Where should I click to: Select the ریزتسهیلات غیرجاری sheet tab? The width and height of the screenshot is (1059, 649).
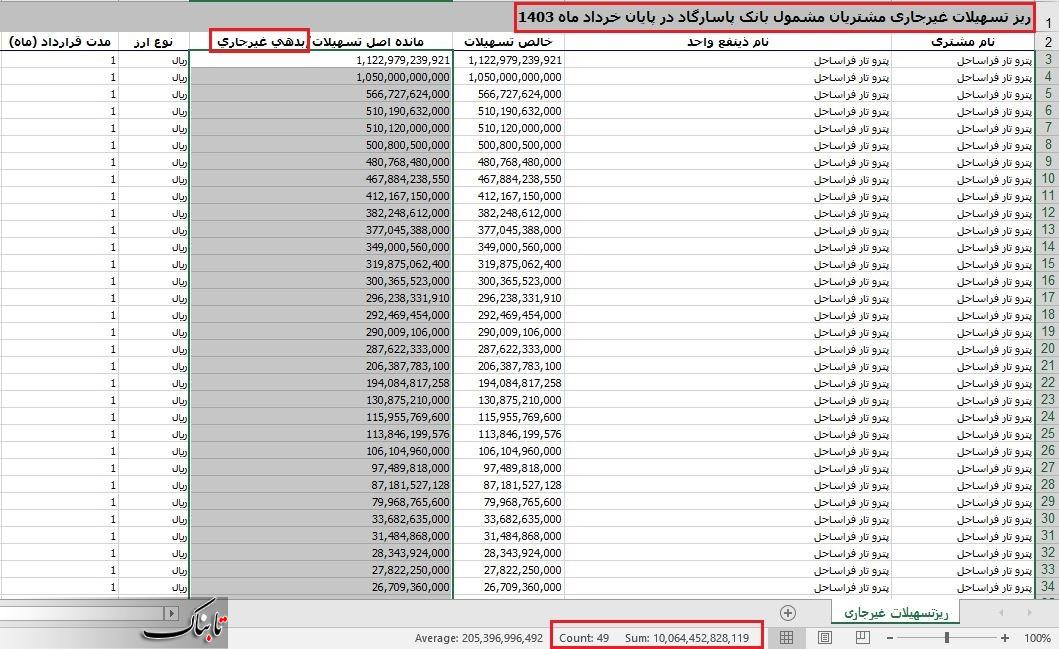(x=896, y=613)
